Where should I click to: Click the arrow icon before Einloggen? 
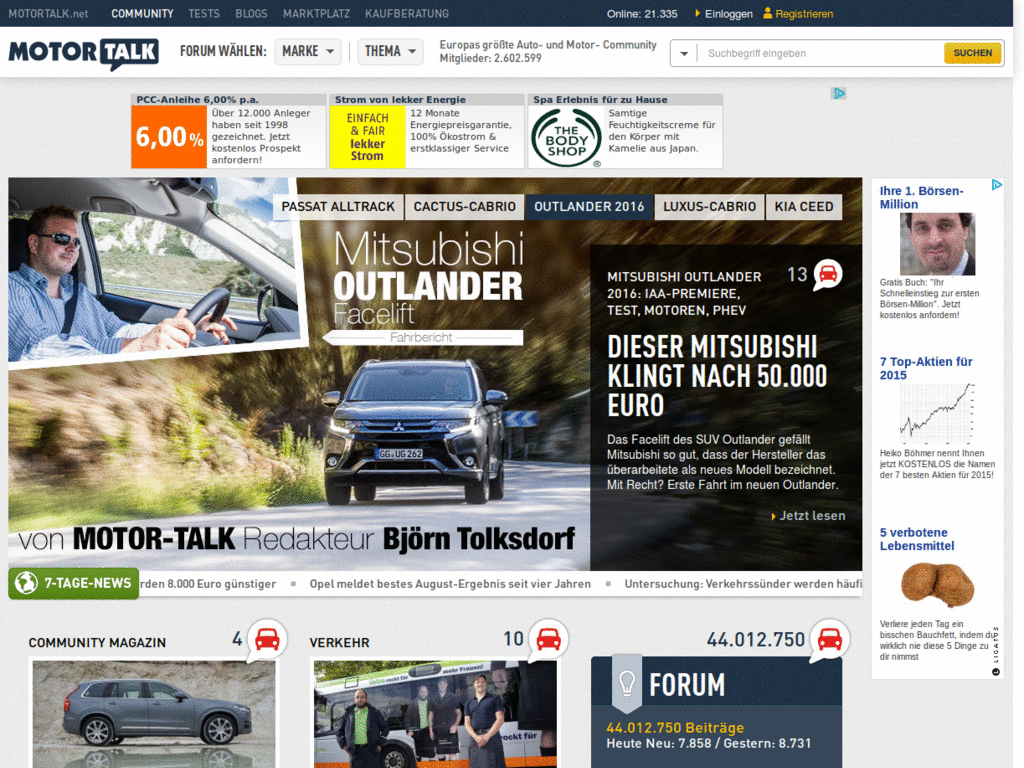697,13
